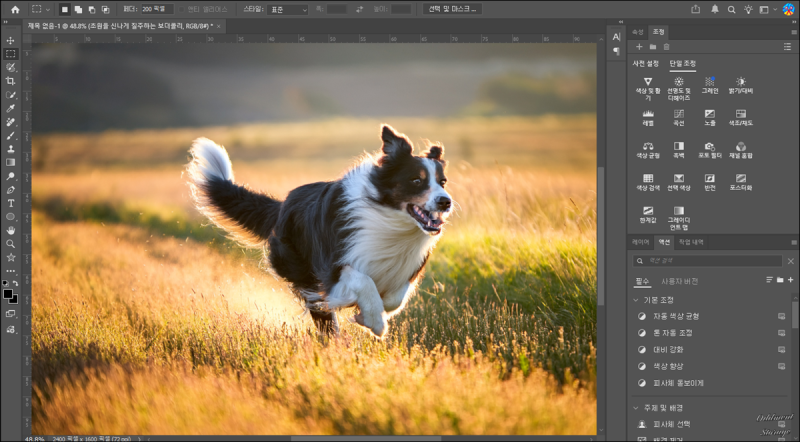Screen dimensions: 800x442
Task: Select the 필수 tab
Action: point(642,281)
